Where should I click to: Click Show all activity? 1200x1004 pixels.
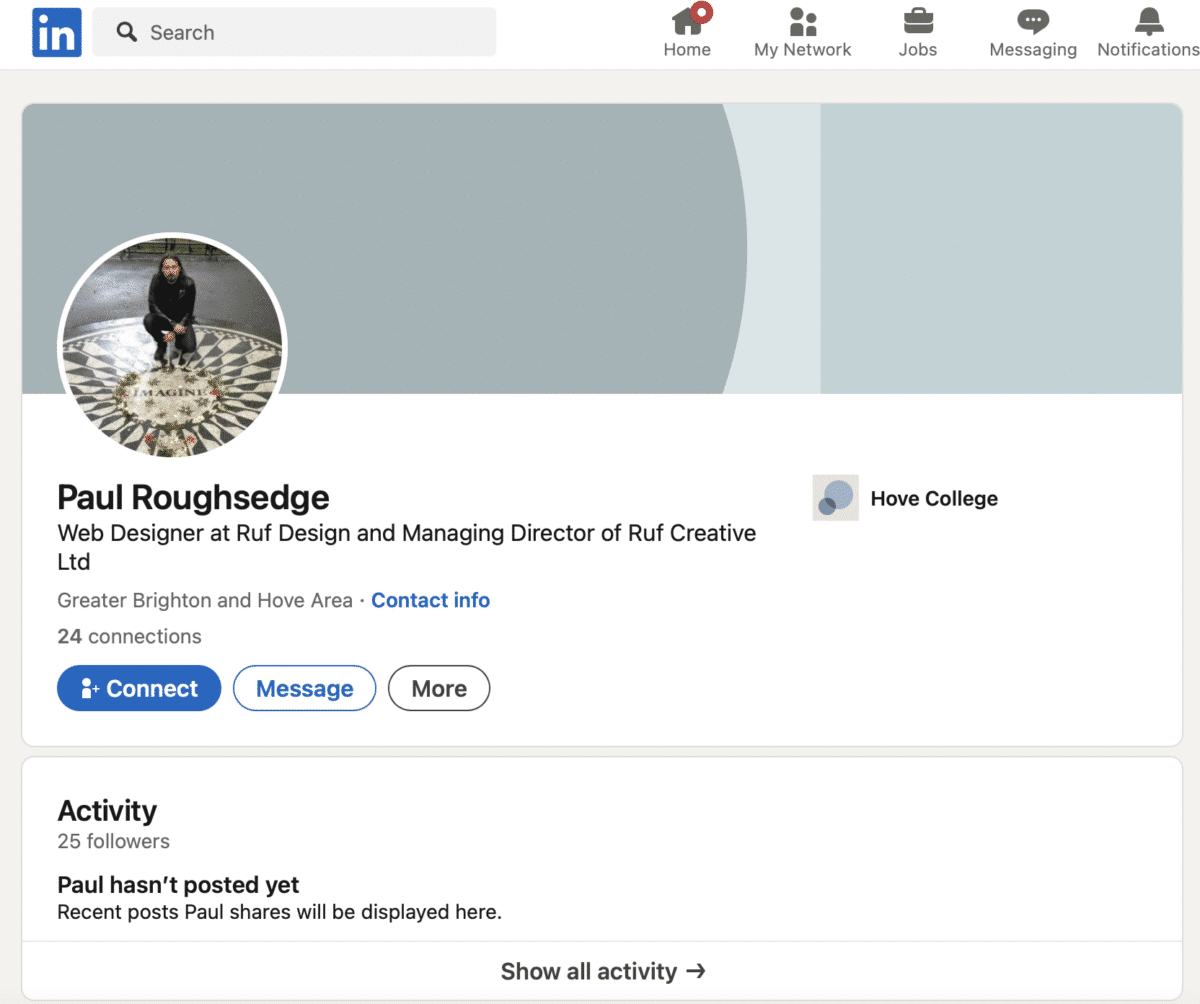pyautogui.click(x=603, y=971)
